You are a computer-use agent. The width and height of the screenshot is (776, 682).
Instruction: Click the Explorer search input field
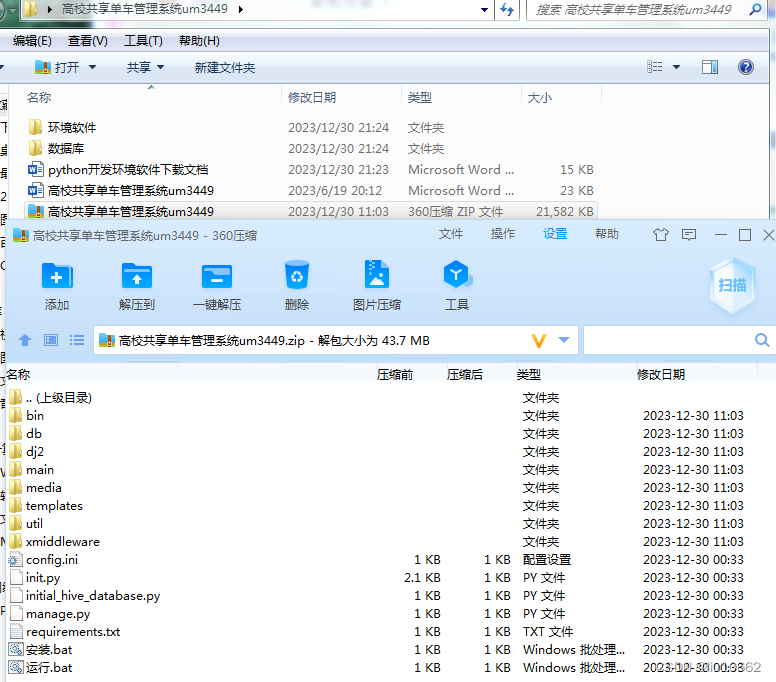coord(636,9)
